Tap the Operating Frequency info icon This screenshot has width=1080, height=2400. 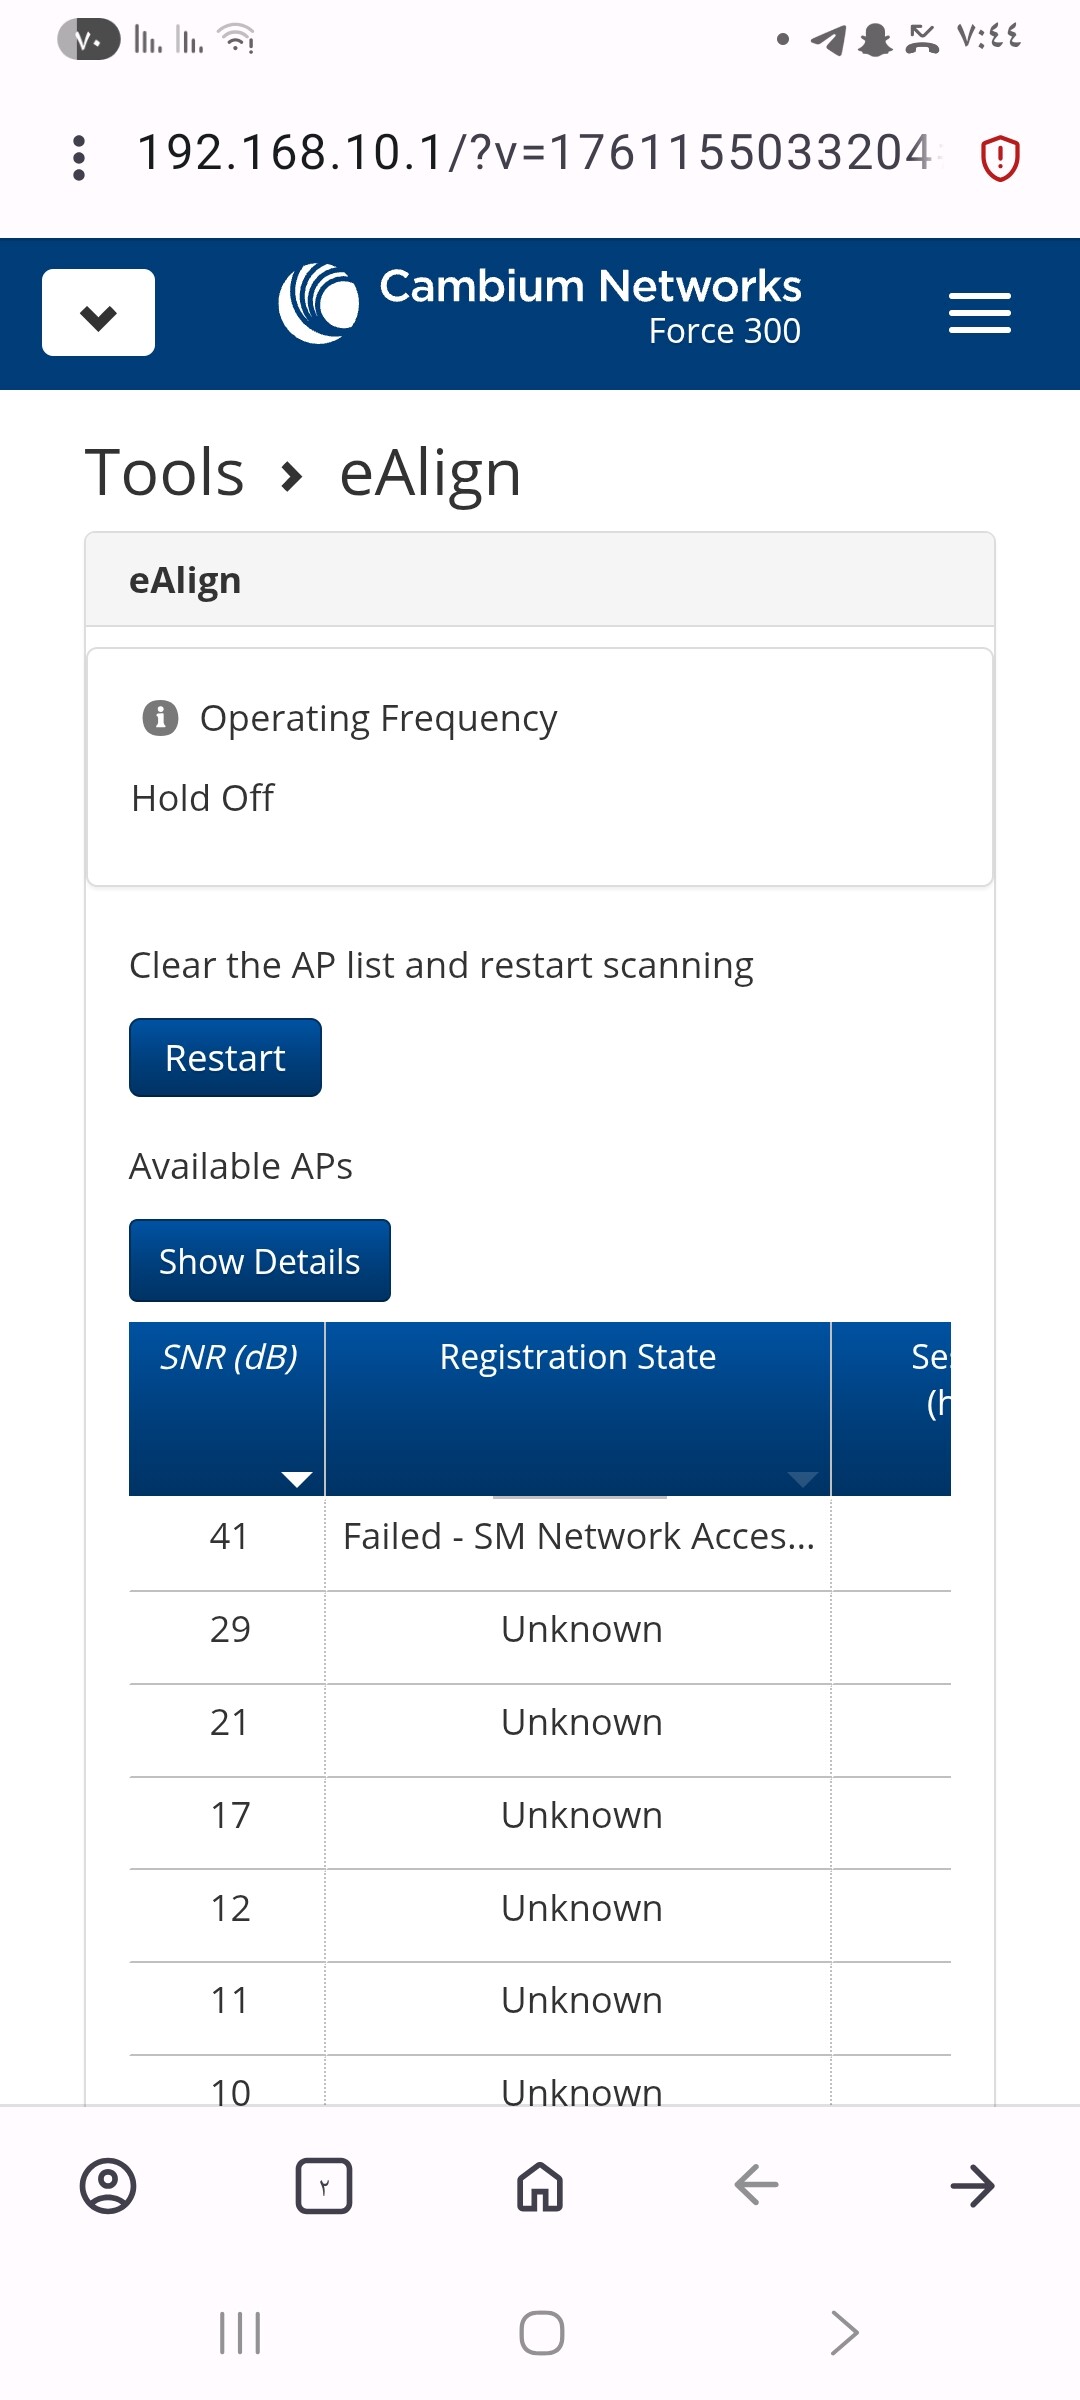pos(160,718)
